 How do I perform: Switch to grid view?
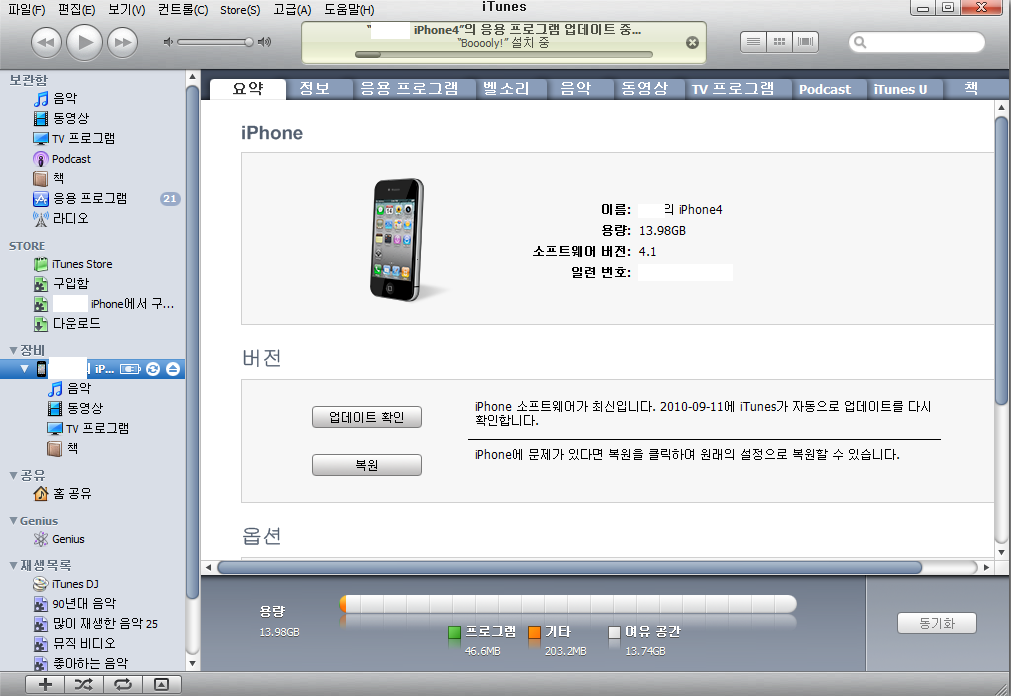779,42
